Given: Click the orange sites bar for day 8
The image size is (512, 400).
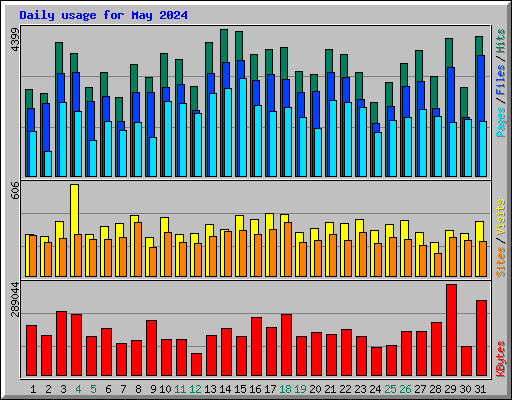Looking at the screenshot, I should click(x=138, y=249).
